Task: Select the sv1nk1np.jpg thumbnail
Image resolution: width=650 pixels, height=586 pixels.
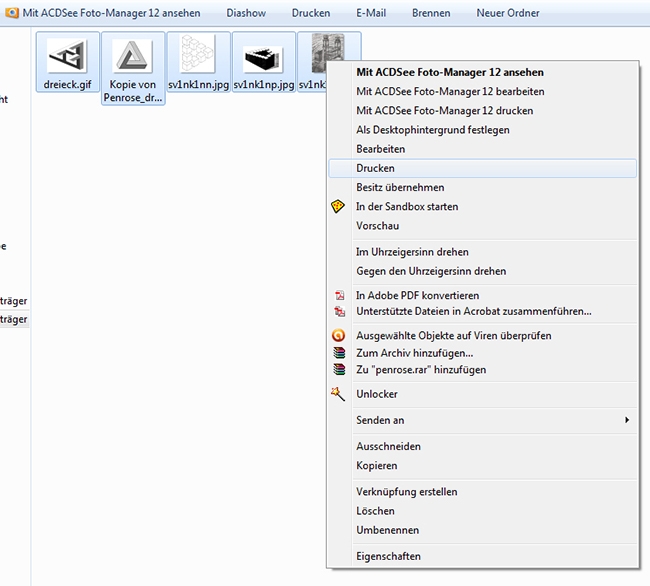Action: click(x=264, y=59)
